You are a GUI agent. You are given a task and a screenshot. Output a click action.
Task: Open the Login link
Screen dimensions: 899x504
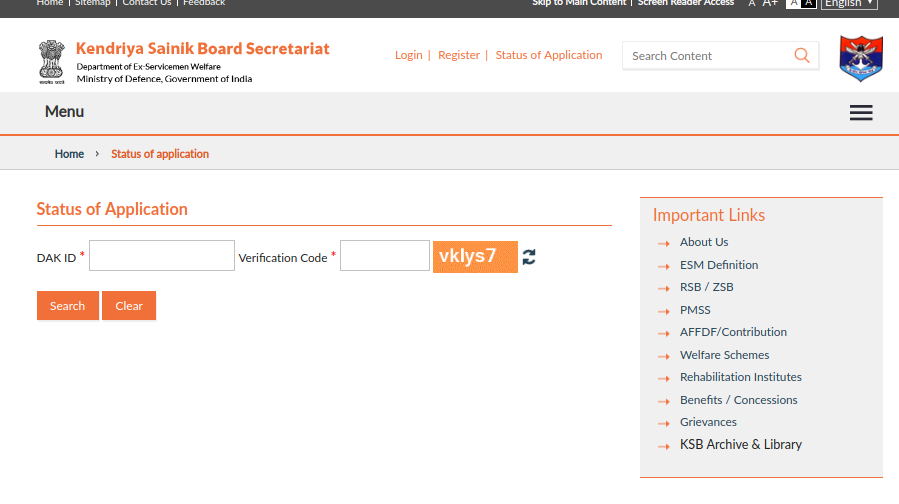408,55
